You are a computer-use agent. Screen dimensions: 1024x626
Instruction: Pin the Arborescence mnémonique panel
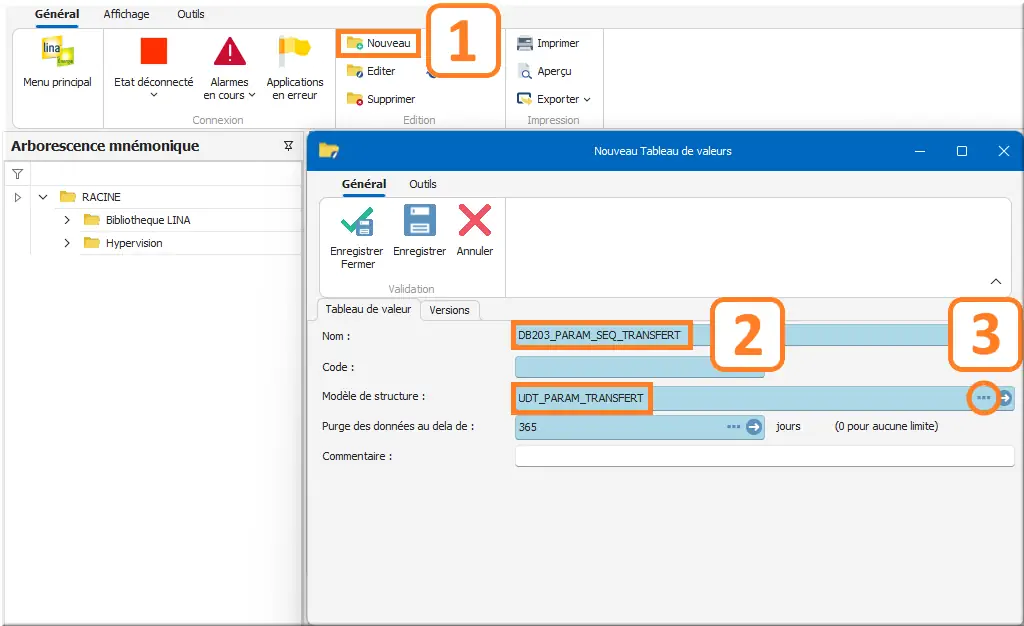pyautogui.click(x=289, y=146)
